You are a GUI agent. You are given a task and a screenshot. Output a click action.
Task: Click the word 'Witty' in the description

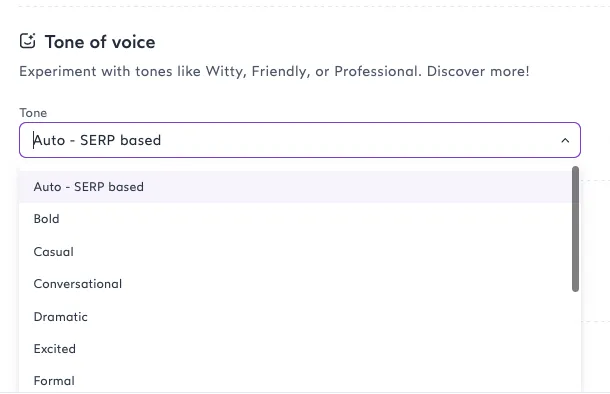tap(224, 72)
